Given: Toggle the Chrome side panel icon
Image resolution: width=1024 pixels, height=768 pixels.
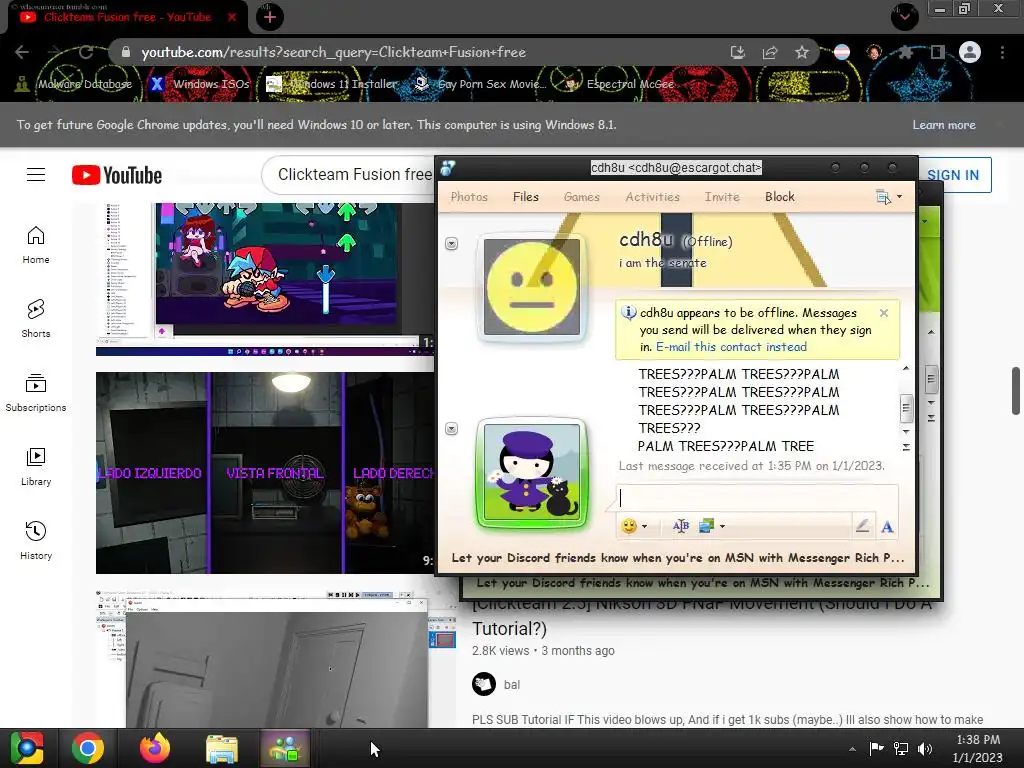Looking at the screenshot, I should click(938, 52).
